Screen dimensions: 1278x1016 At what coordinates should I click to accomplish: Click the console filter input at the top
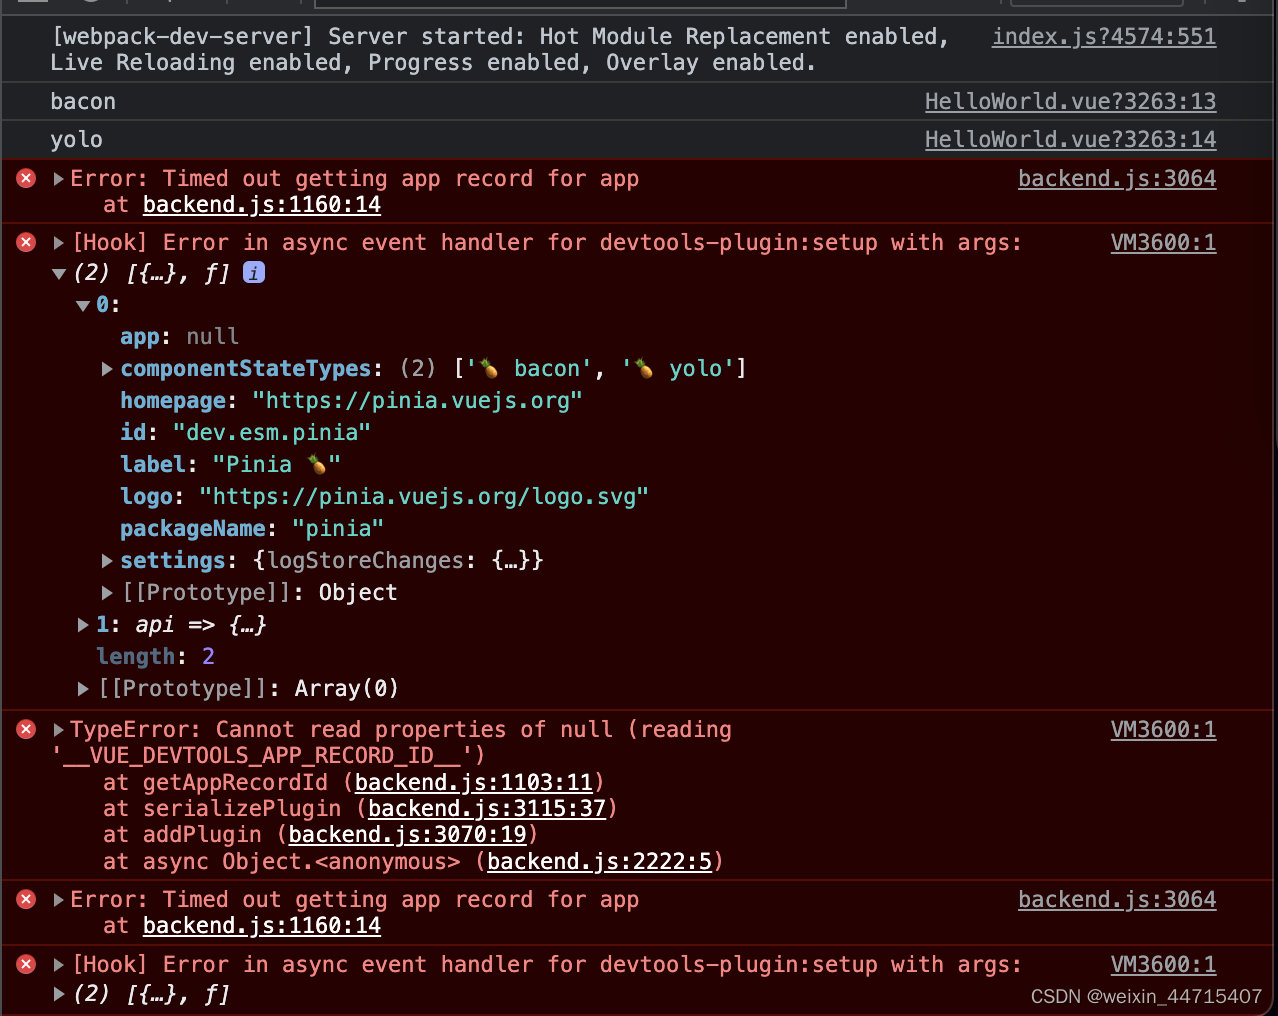(x=580, y=3)
